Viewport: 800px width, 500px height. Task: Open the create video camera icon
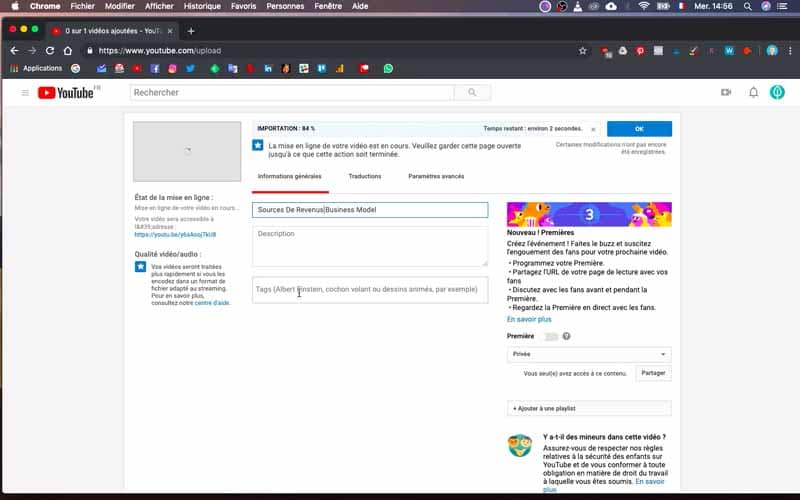(726, 92)
